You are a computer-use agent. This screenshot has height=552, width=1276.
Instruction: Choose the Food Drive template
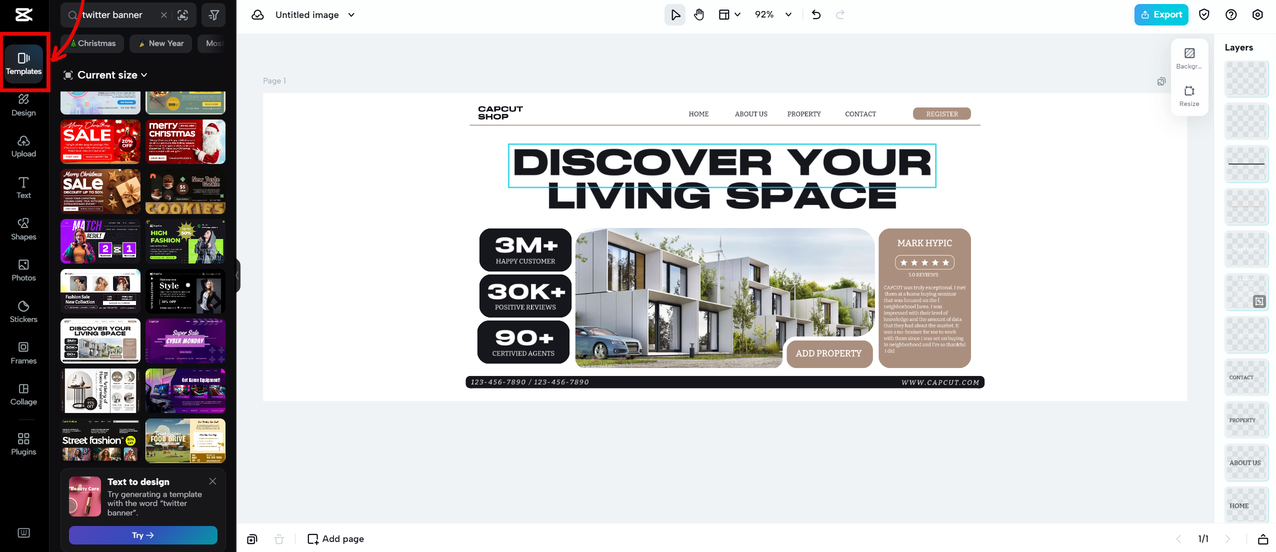(186, 440)
